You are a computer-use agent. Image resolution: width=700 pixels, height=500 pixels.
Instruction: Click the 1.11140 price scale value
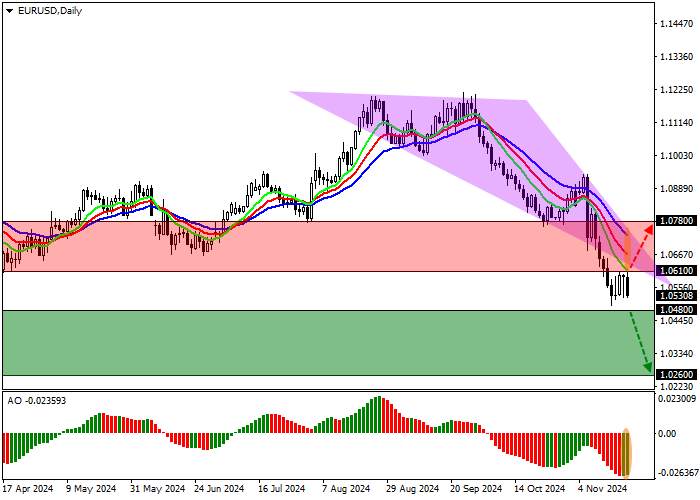(677, 123)
